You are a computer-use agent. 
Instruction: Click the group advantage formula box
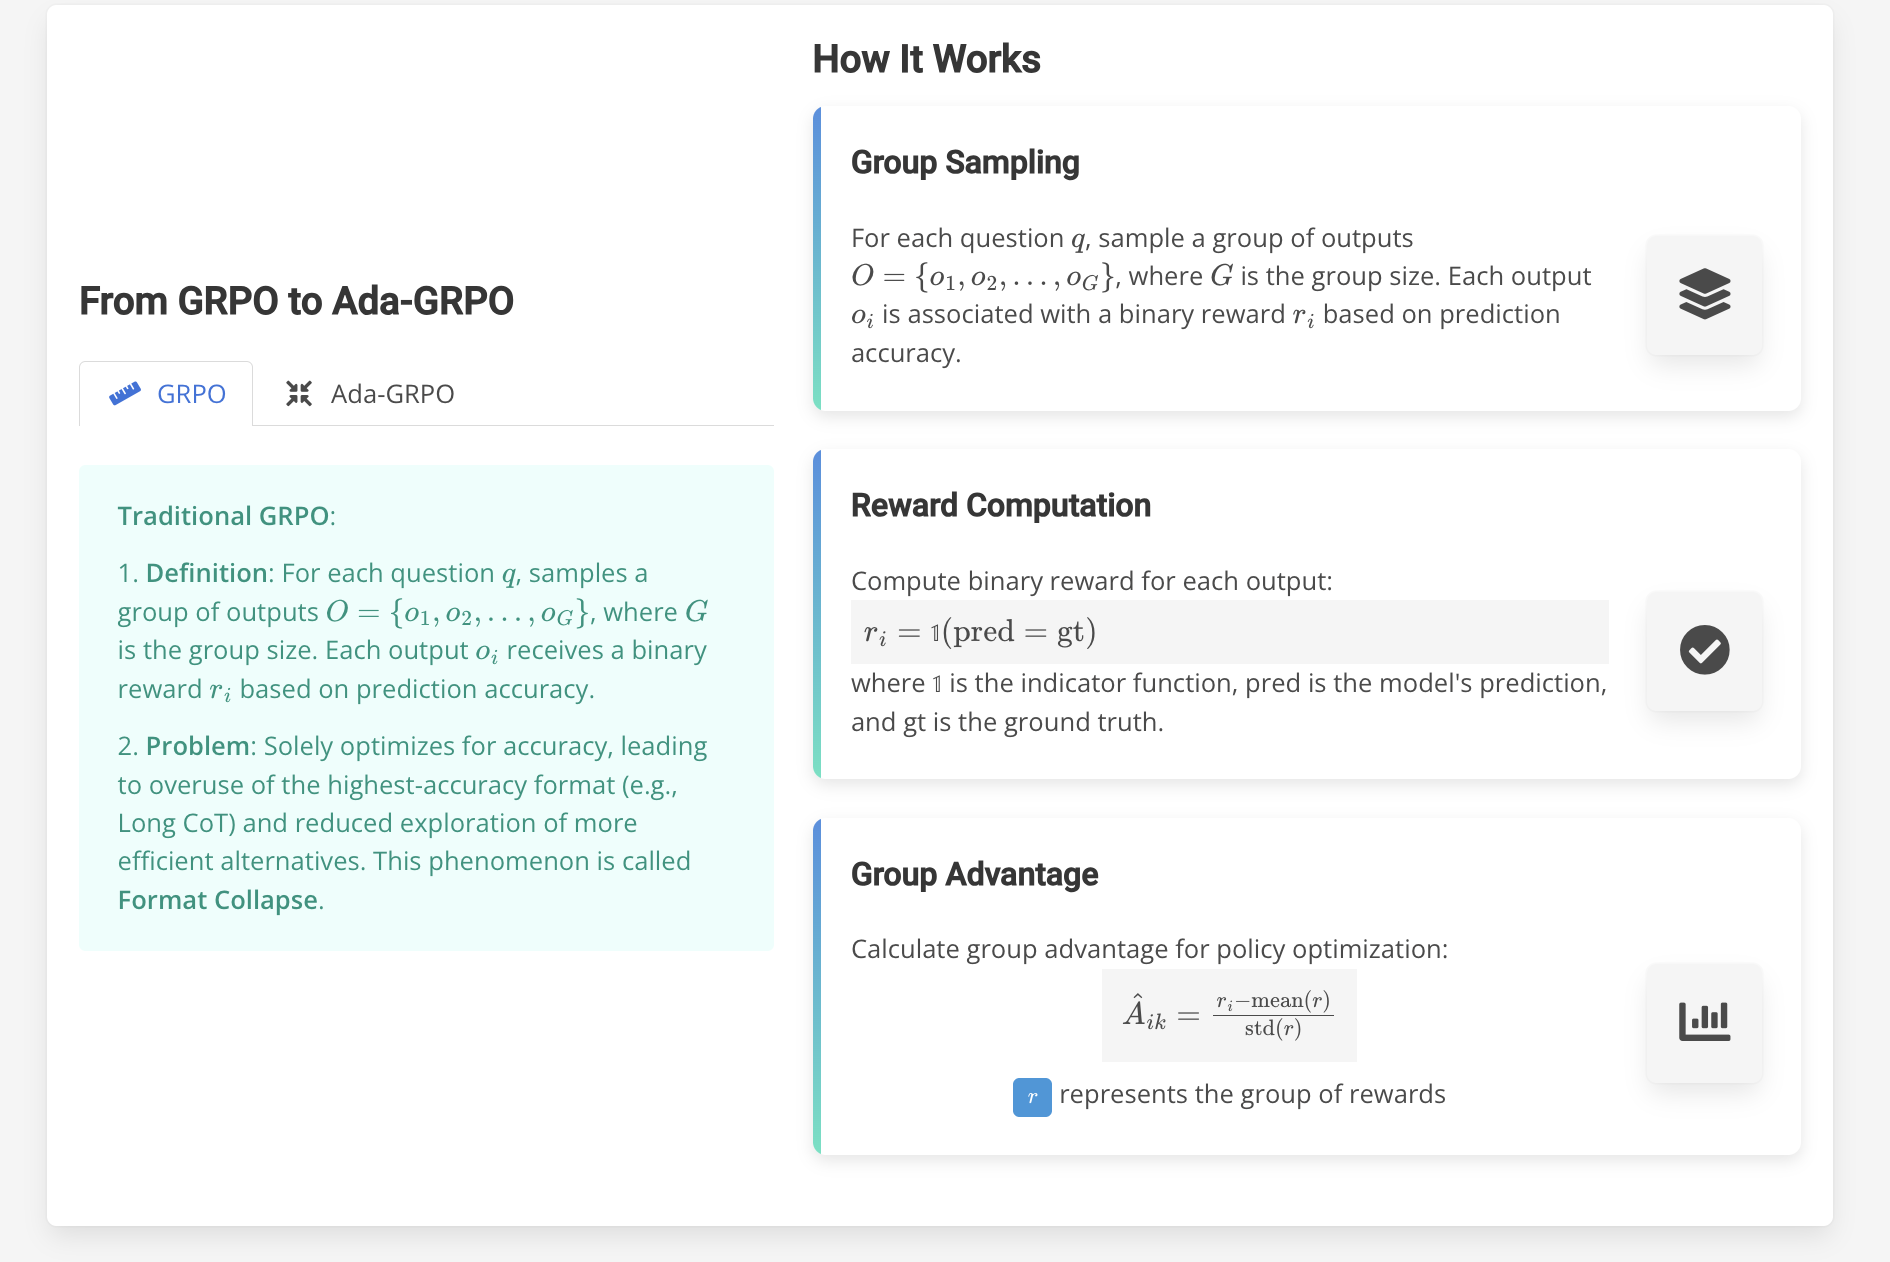[1228, 1014]
